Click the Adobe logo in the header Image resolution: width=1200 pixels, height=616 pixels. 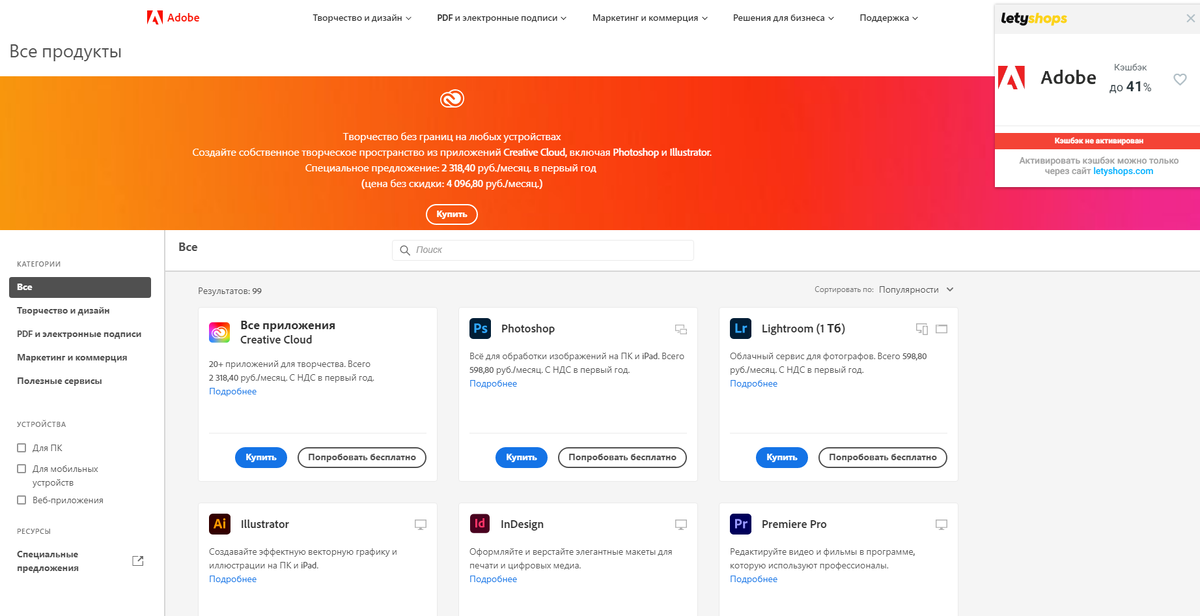tap(173, 17)
